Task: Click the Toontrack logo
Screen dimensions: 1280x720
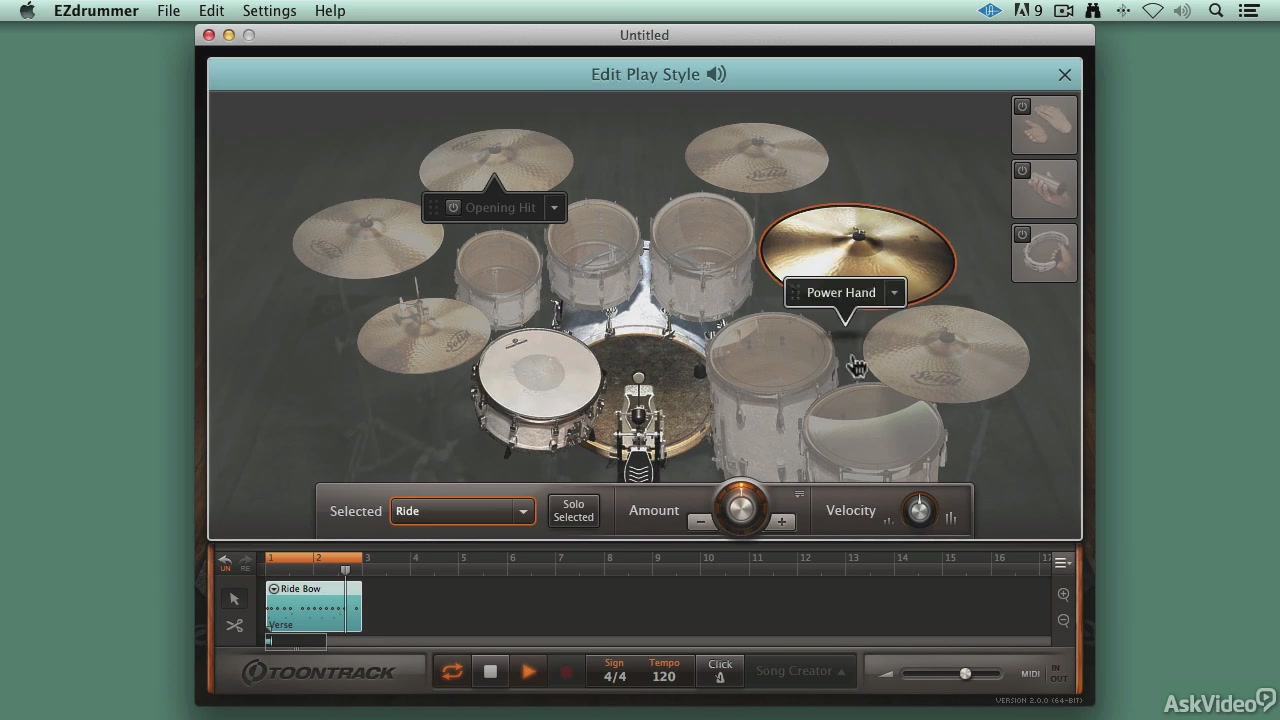Action: pos(319,673)
